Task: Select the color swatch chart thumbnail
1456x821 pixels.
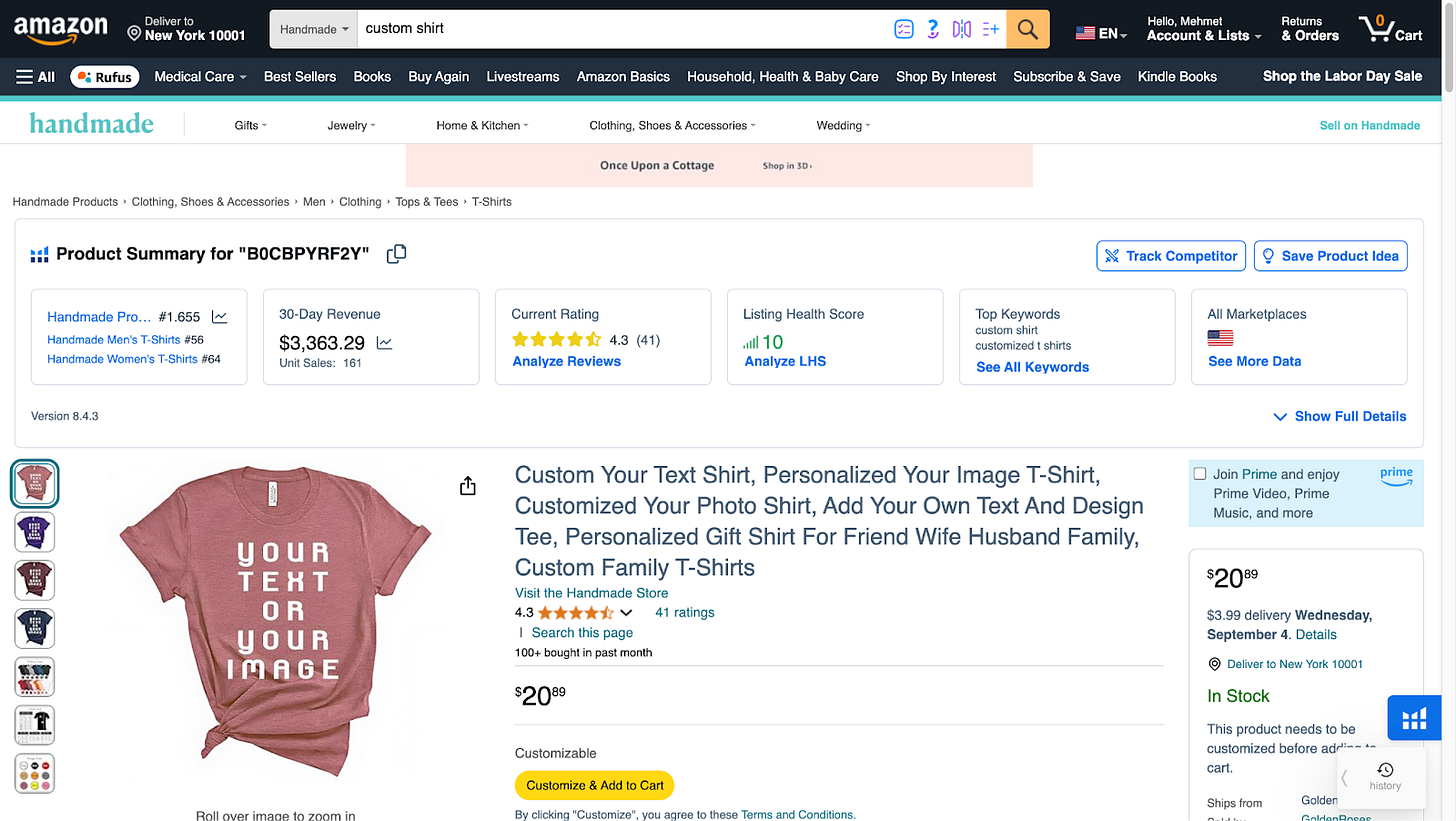Action: (35, 774)
